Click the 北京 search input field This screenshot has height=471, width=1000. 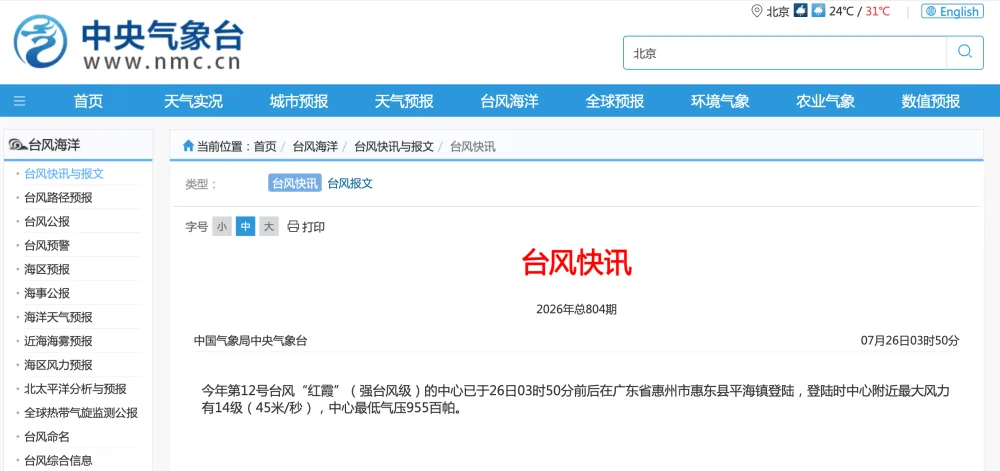[785, 53]
